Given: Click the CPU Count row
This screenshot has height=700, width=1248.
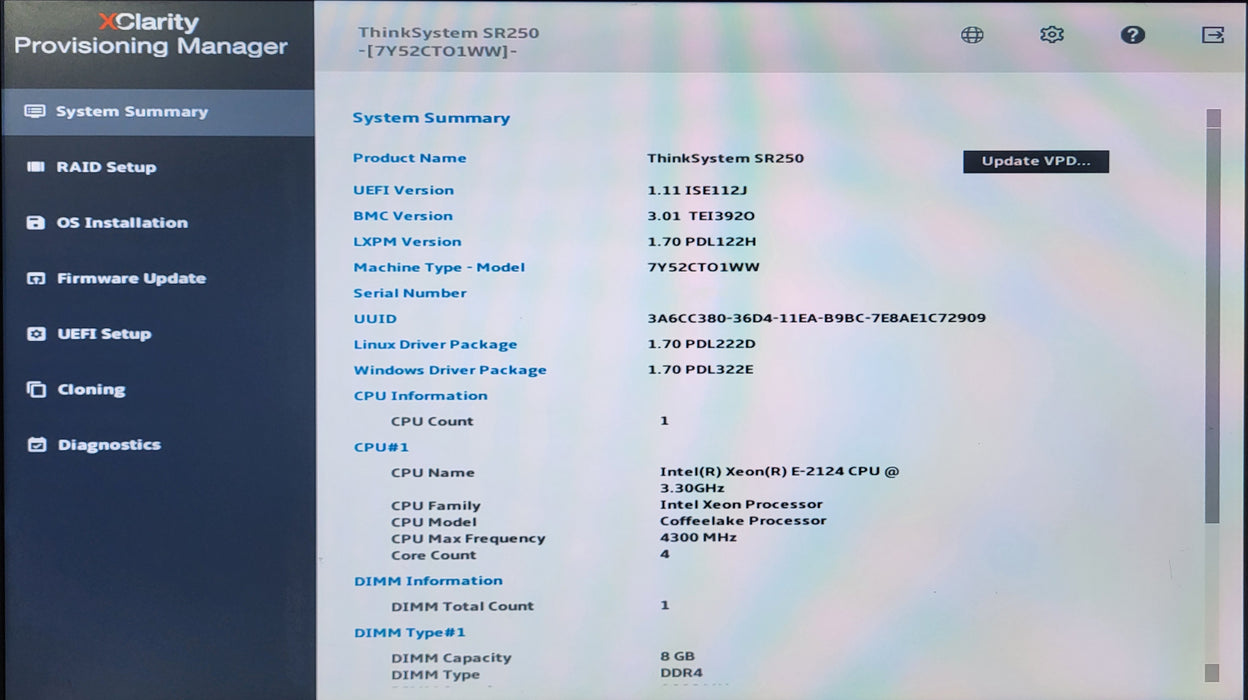Looking at the screenshot, I should (530, 422).
